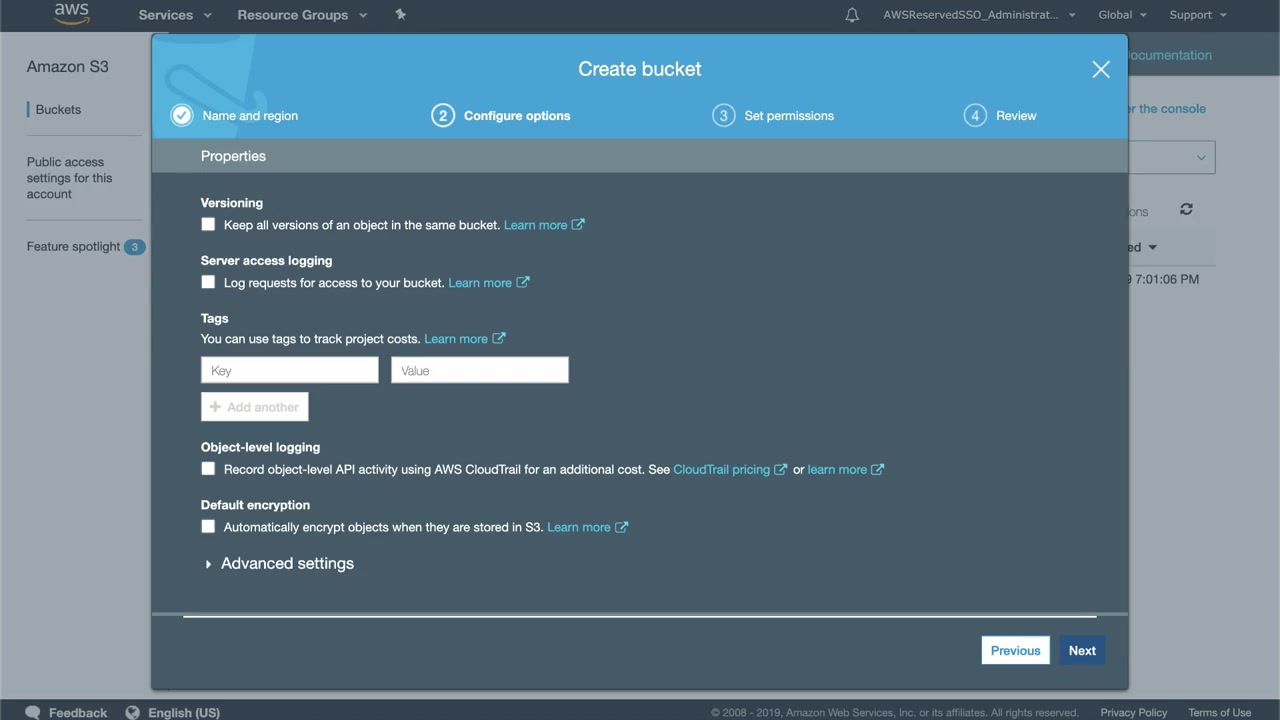Click external link icon beside CloudTrail pricing
Image resolution: width=1280 pixels, height=720 pixels.
781,469
